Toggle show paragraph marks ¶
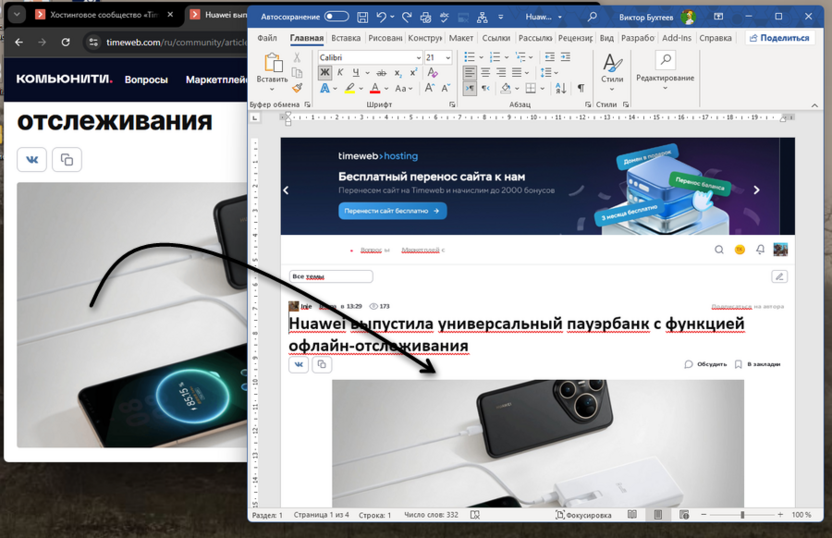 [x=581, y=88]
